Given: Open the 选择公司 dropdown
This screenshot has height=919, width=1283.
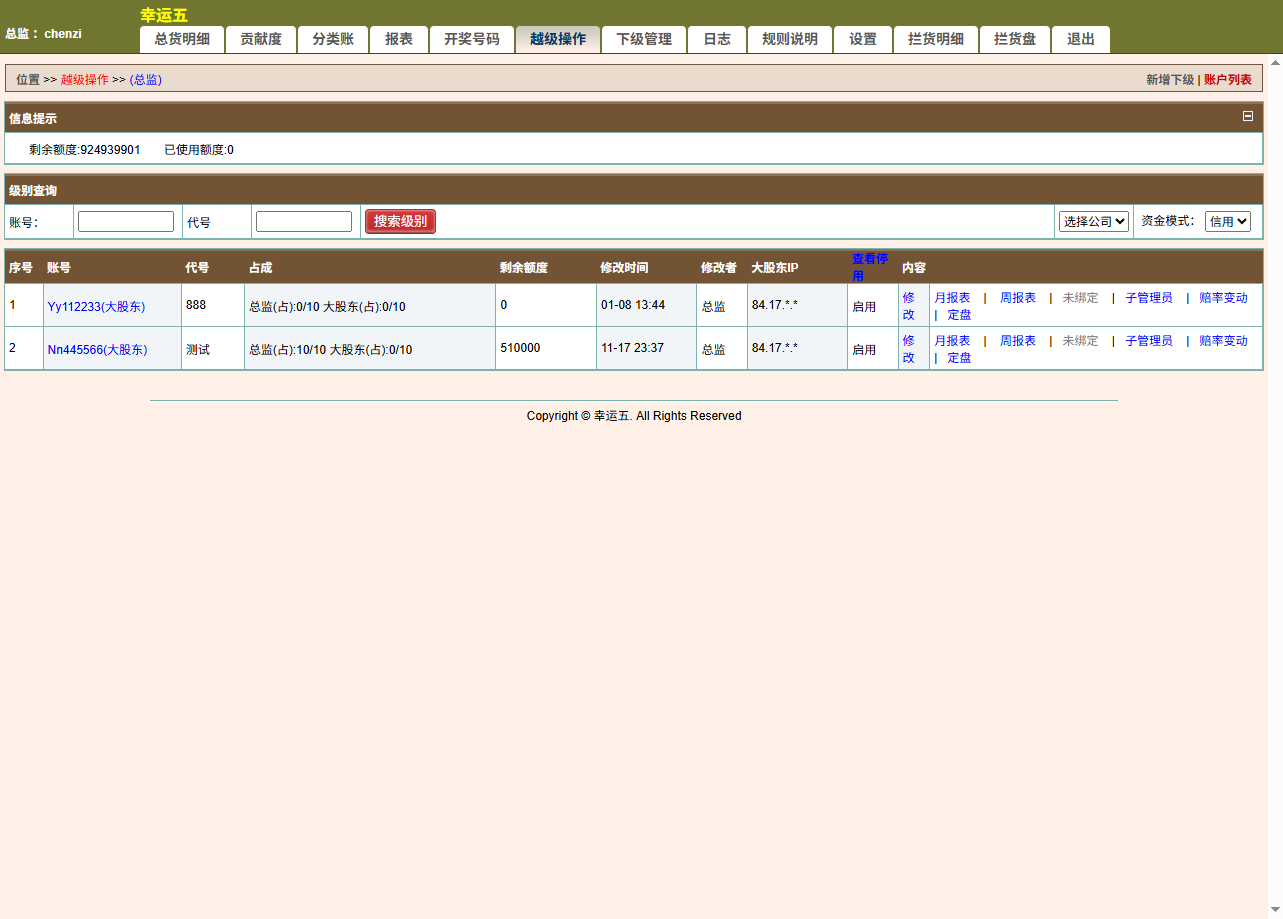Looking at the screenshot, I should point(1093,221).
